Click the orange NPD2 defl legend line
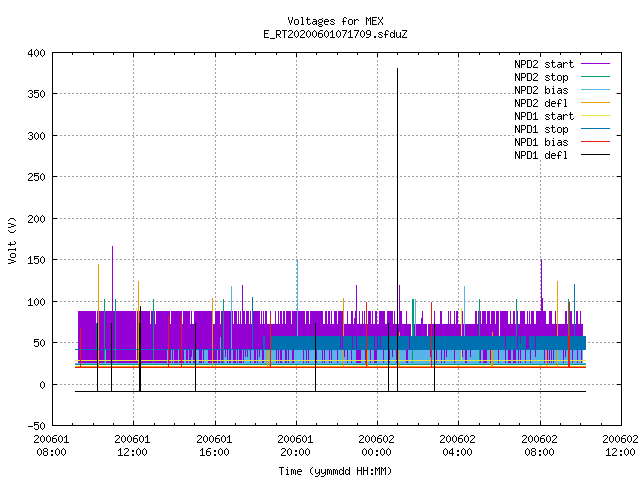 pyautogui.click(x=595, y=103)
